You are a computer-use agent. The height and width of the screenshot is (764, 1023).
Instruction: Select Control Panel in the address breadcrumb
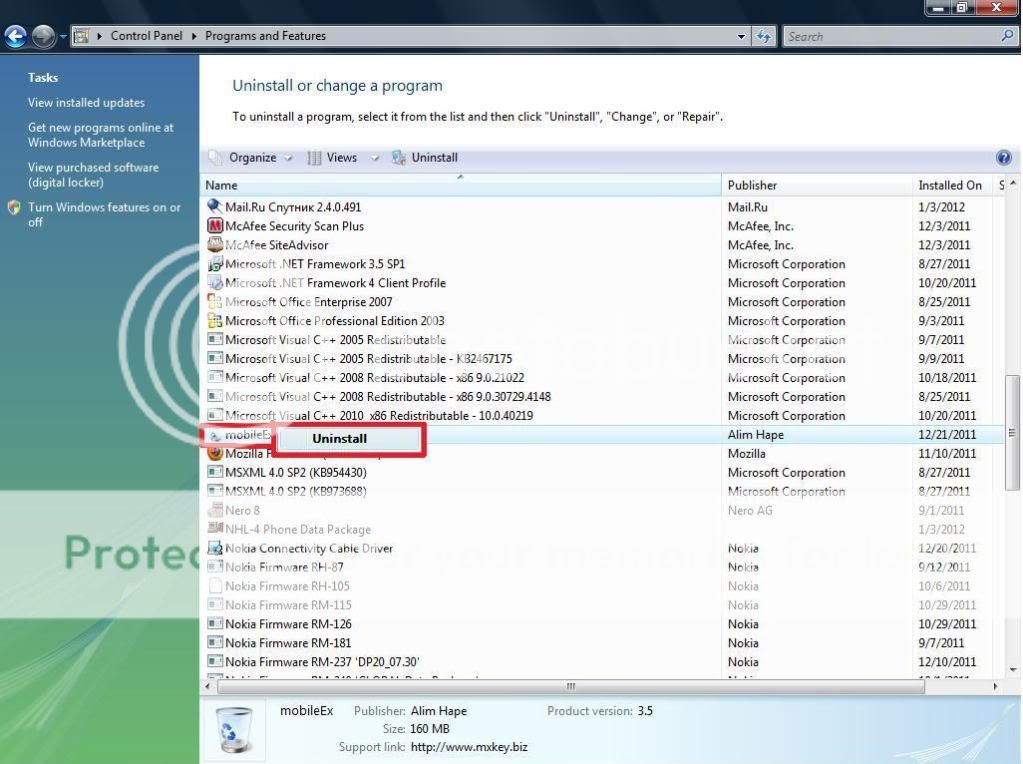pos(146,36)
